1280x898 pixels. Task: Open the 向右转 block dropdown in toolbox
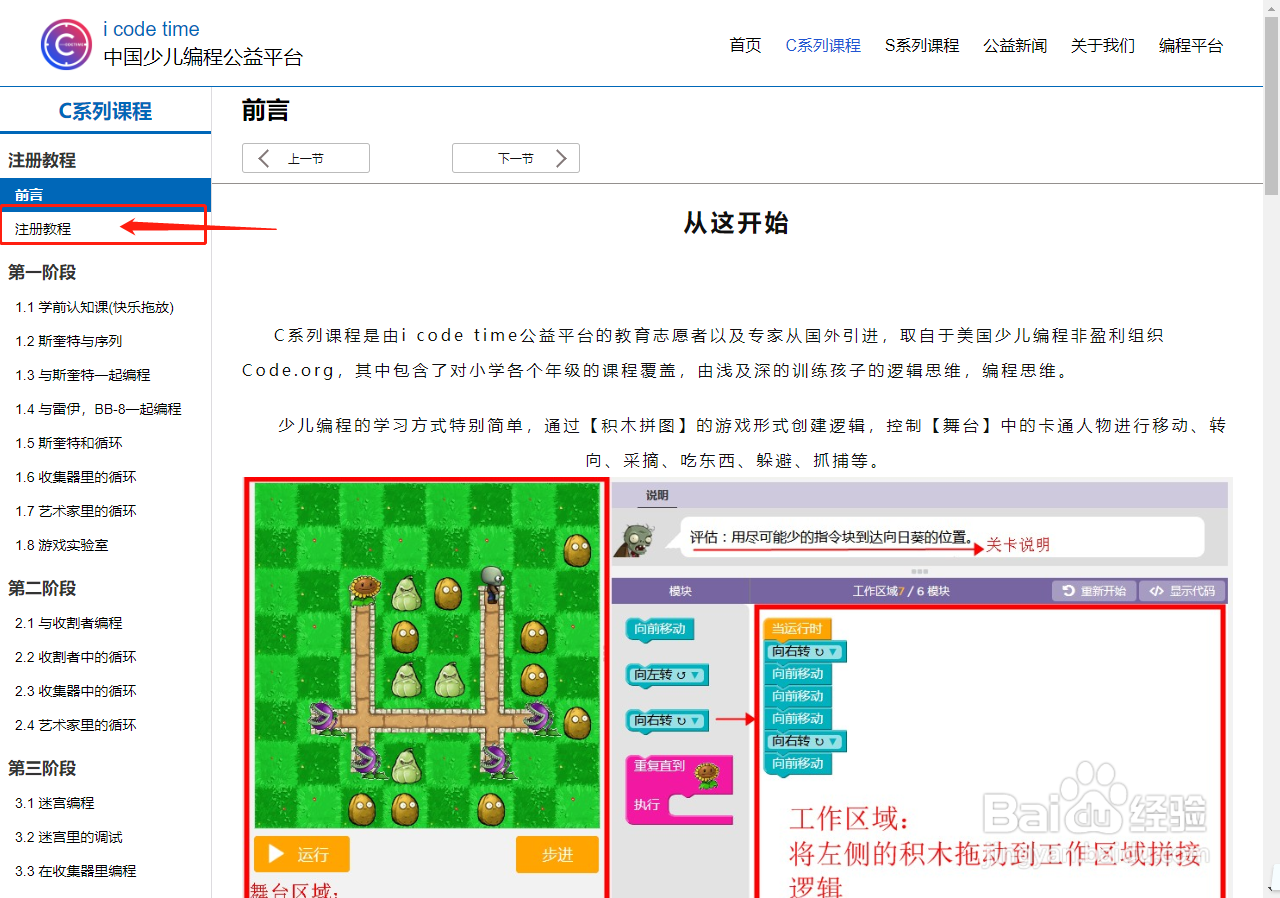click(x=694, y=721)
